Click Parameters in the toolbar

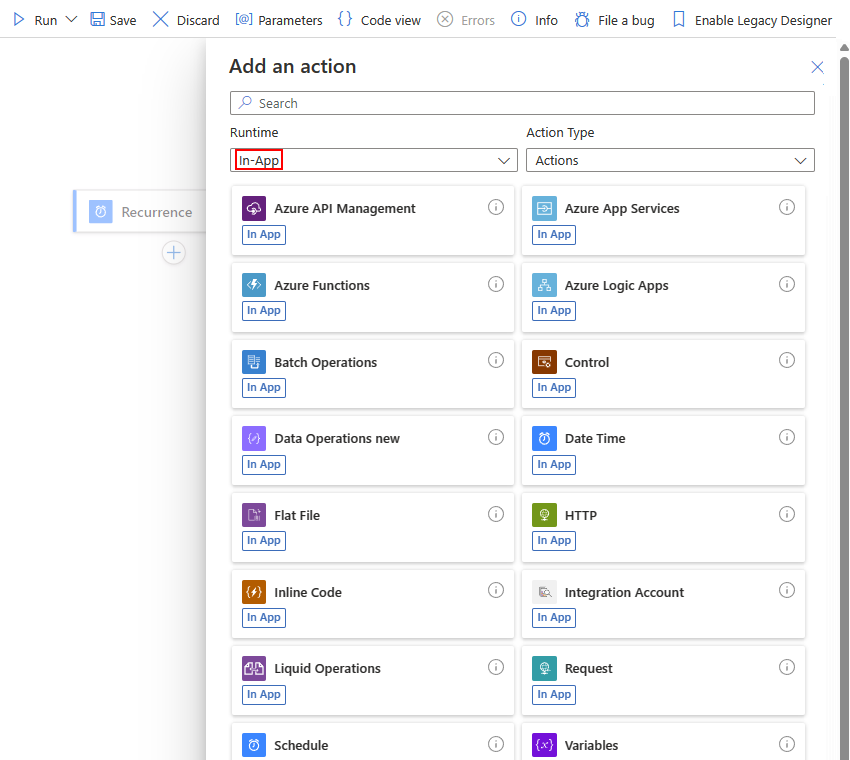pyautogui.click(x=279, y=20)
